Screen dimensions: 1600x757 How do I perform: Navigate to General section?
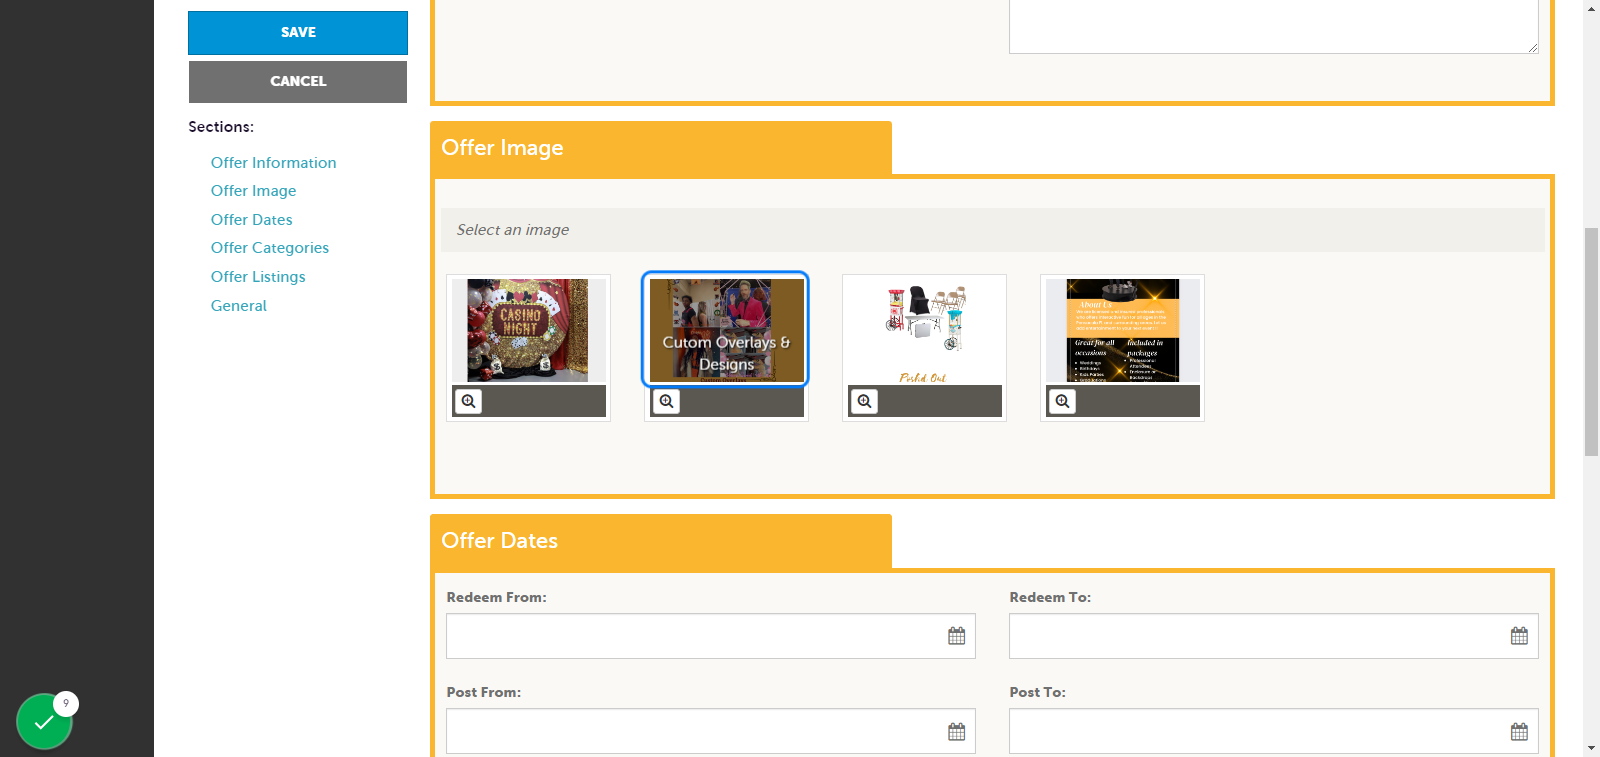click(238, 306)
